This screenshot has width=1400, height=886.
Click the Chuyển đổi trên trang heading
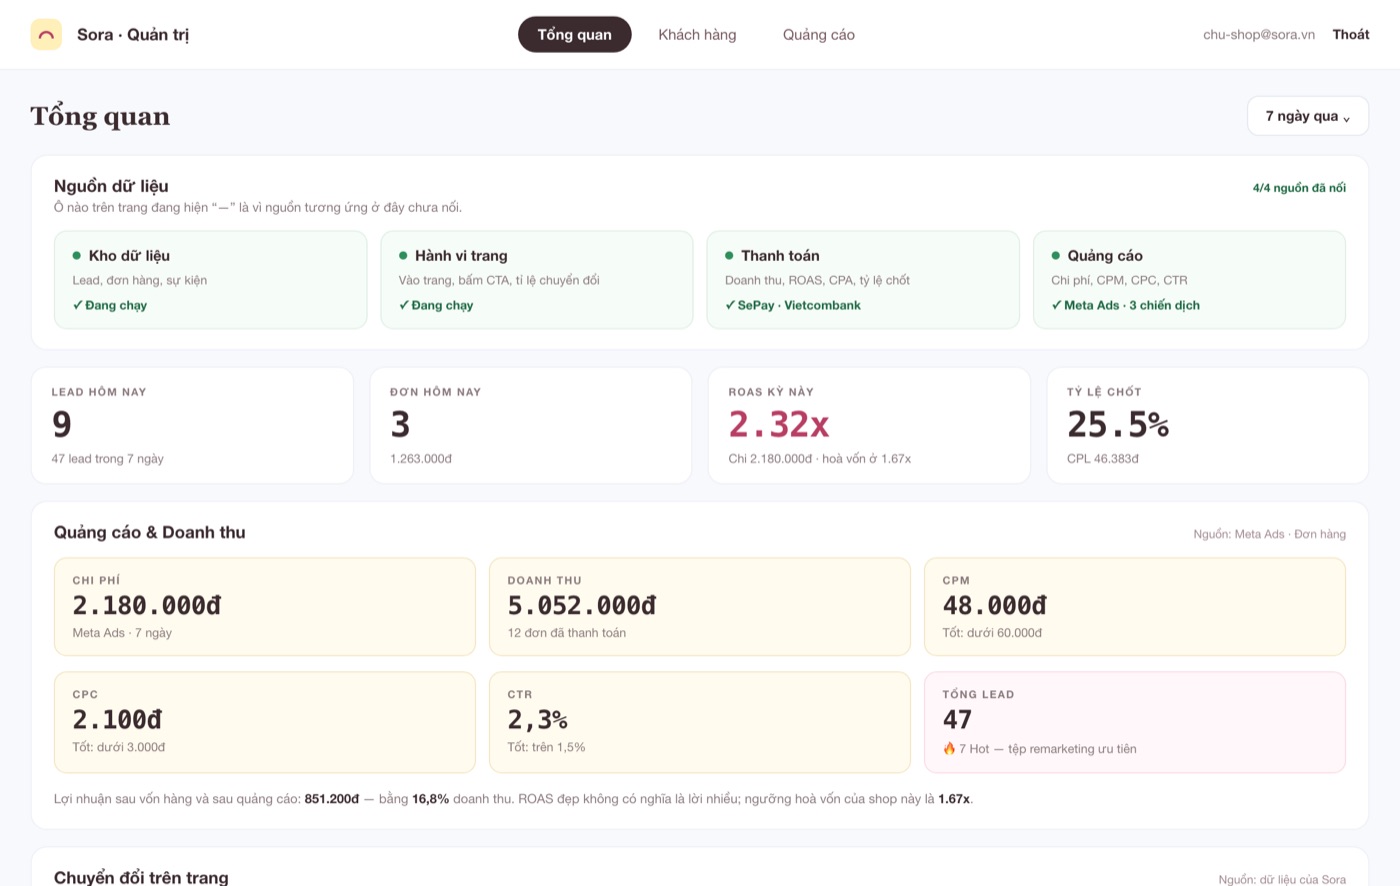tap(141, 877)
